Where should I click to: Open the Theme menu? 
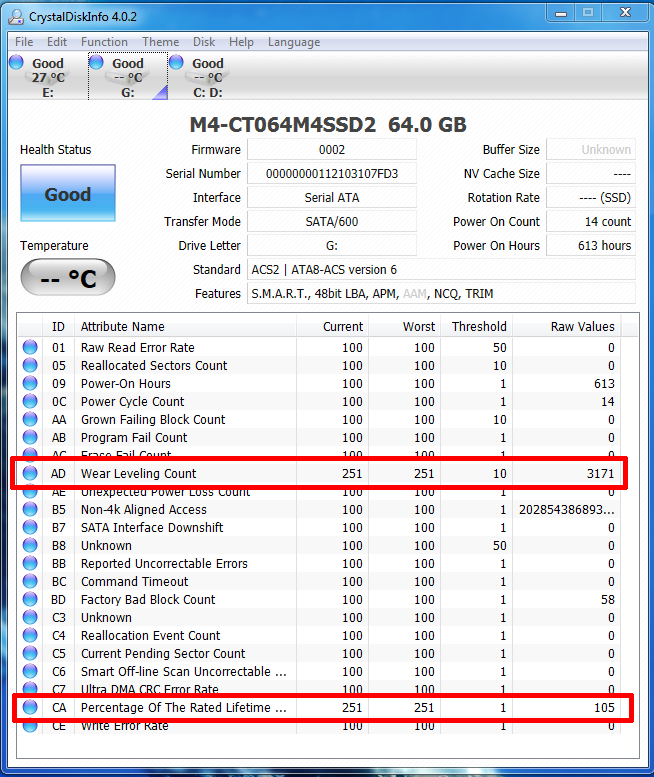pos(161,42)
